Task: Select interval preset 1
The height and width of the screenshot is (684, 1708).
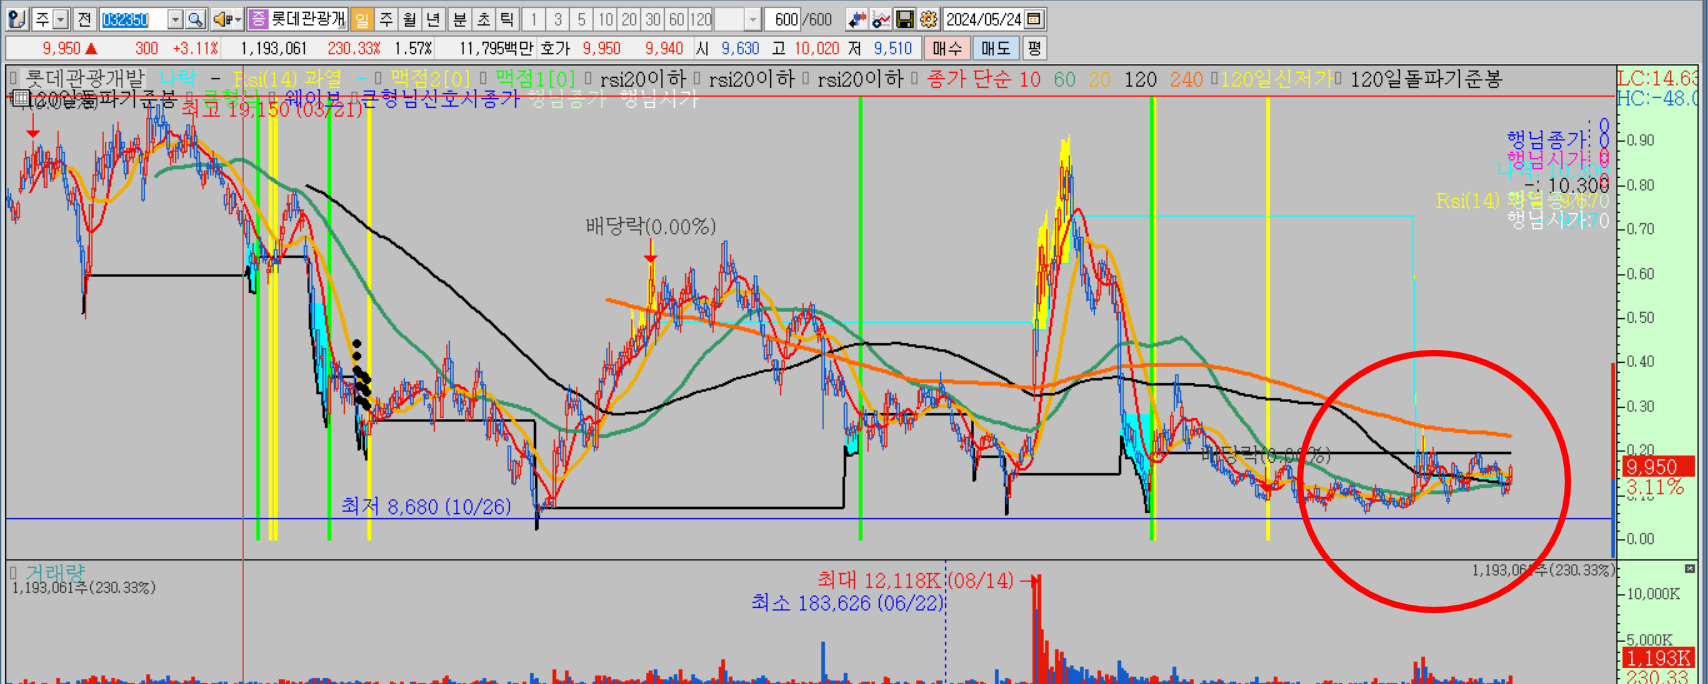Action: coord(534,19)
